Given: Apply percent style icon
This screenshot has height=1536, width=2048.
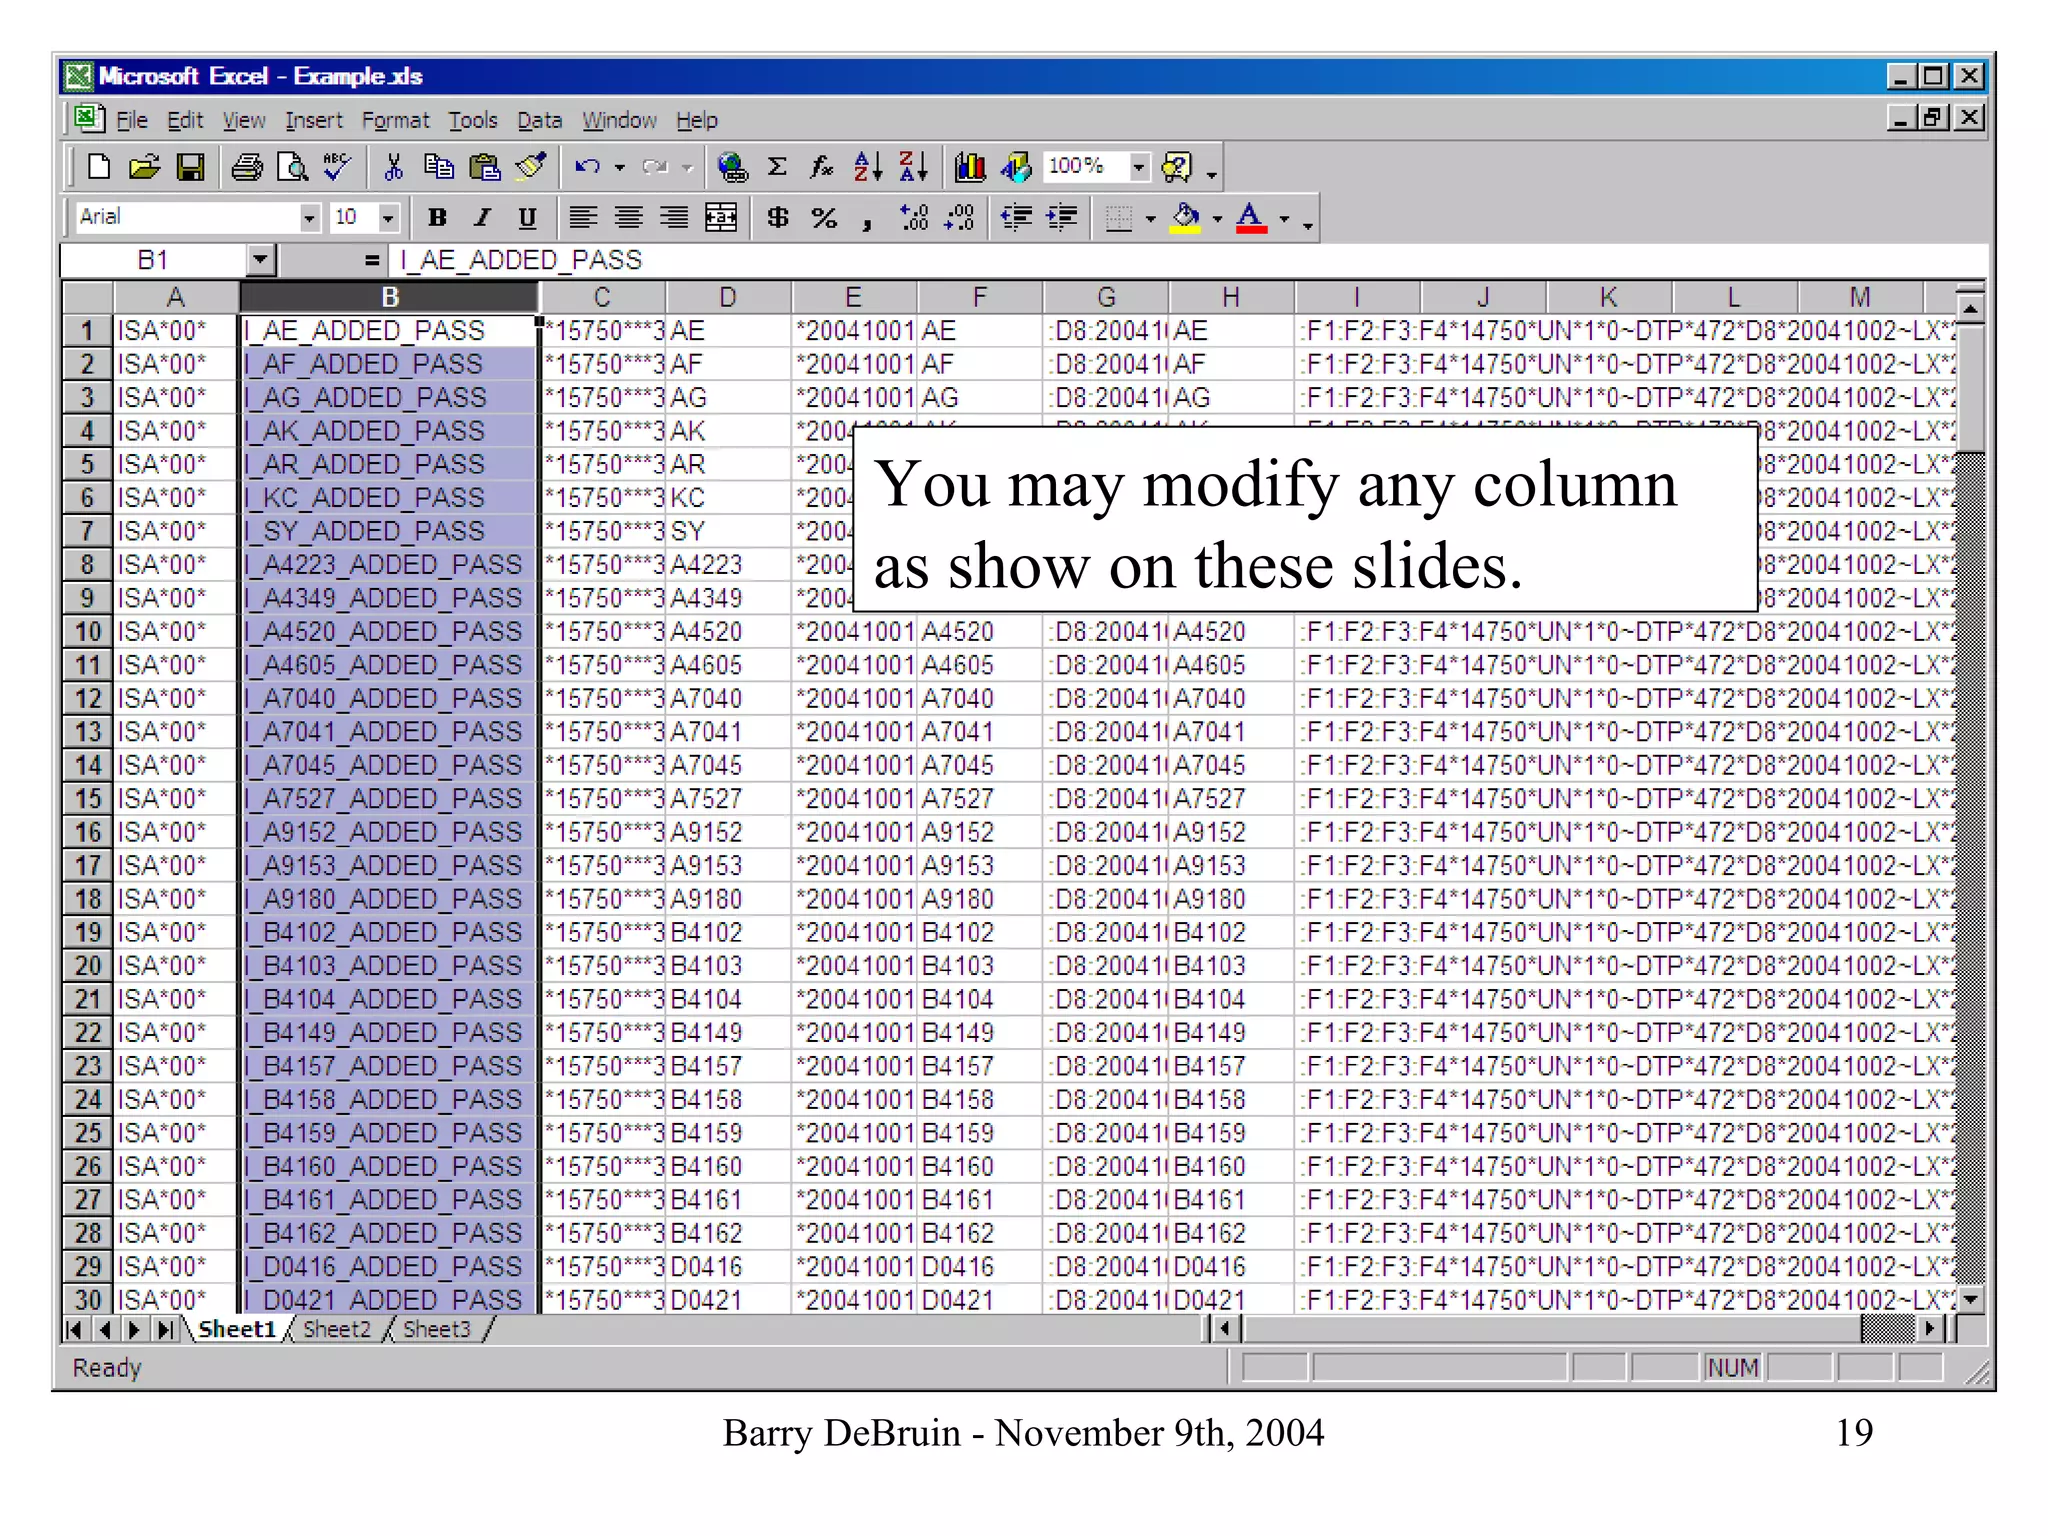Looking at the screenshot, I should coord(824,217).
